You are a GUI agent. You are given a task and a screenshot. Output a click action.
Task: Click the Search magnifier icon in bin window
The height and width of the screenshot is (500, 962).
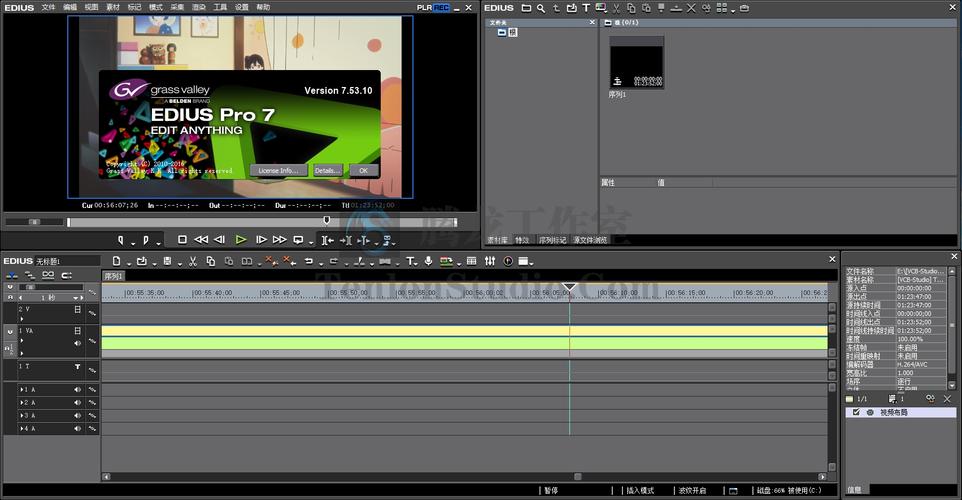tap(541, 8)
